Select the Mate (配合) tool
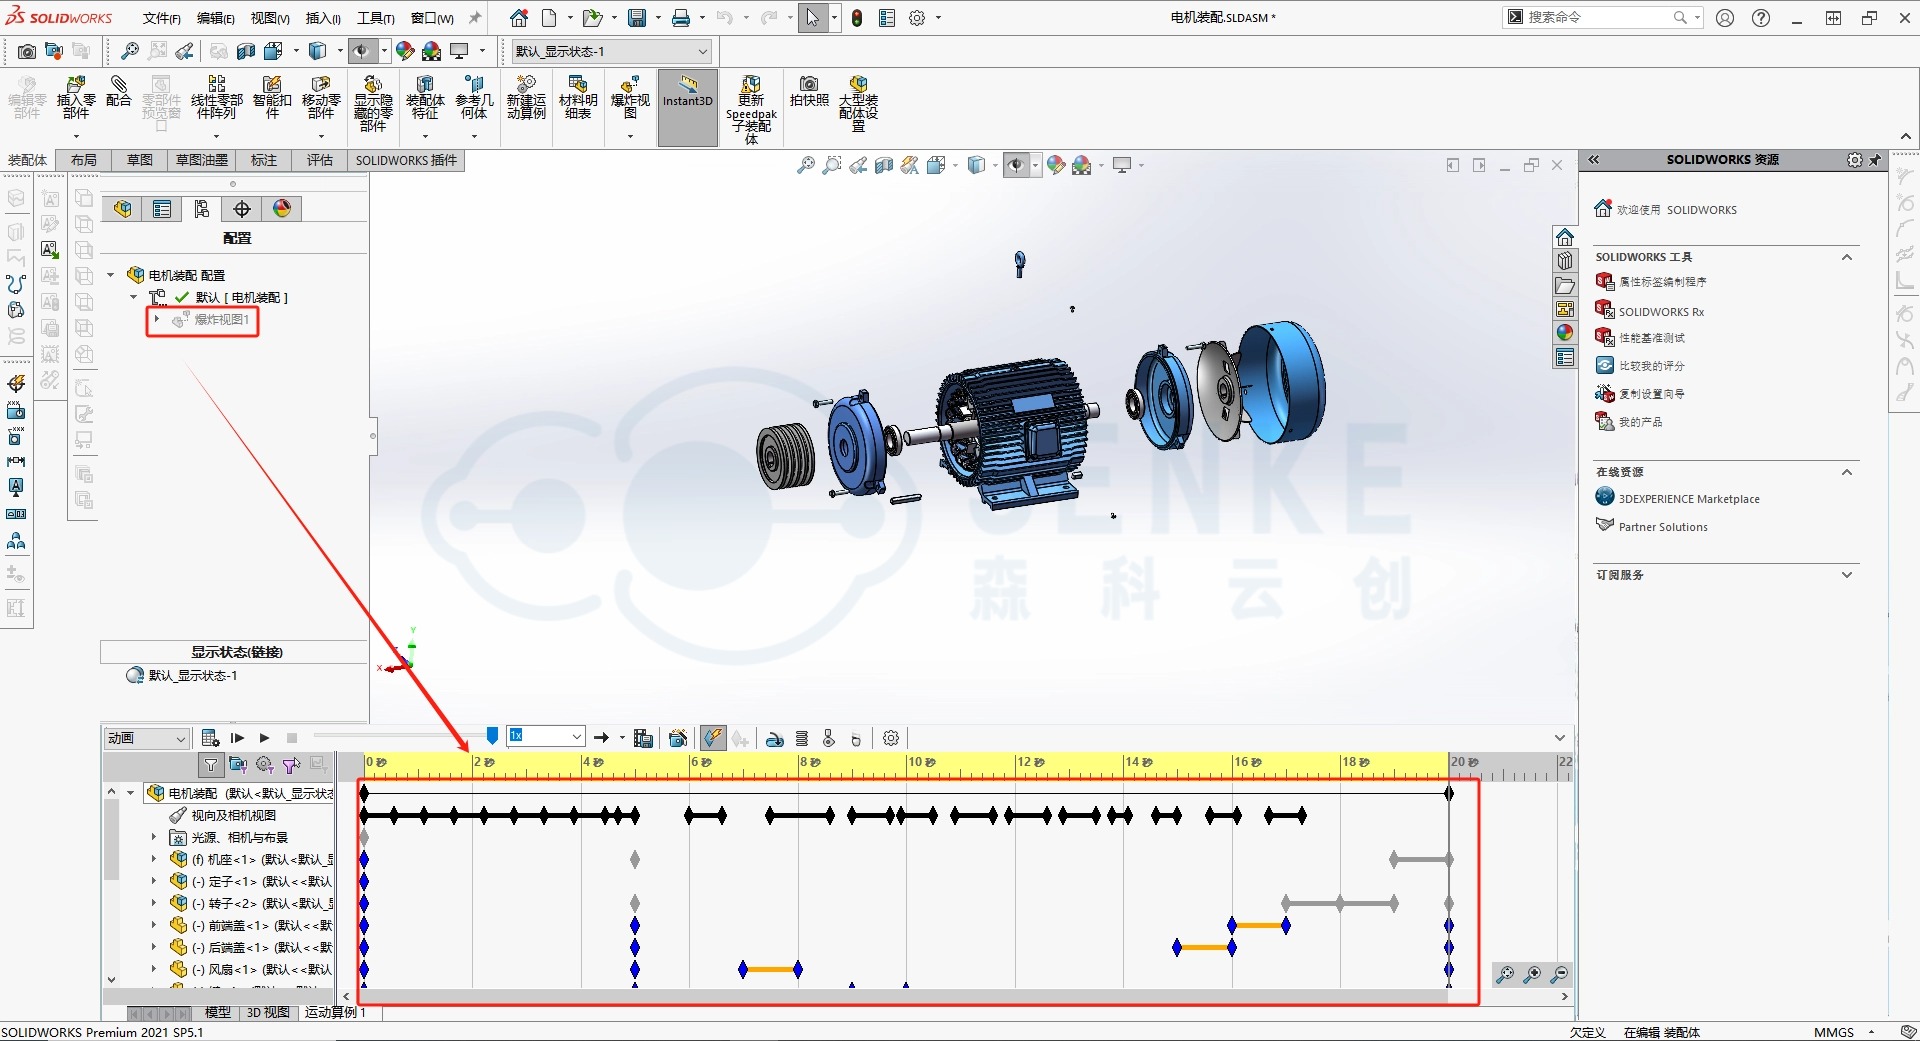Image resolution: width=1920 pixels, height=1041 pixels. click(x=118, y=92)
